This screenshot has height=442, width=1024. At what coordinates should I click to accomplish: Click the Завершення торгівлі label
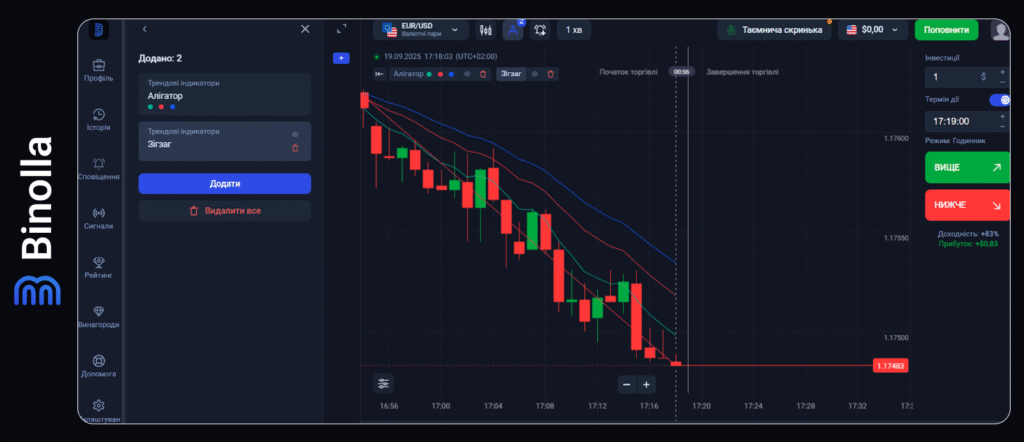pyautogui.click(x=742, y=72)
